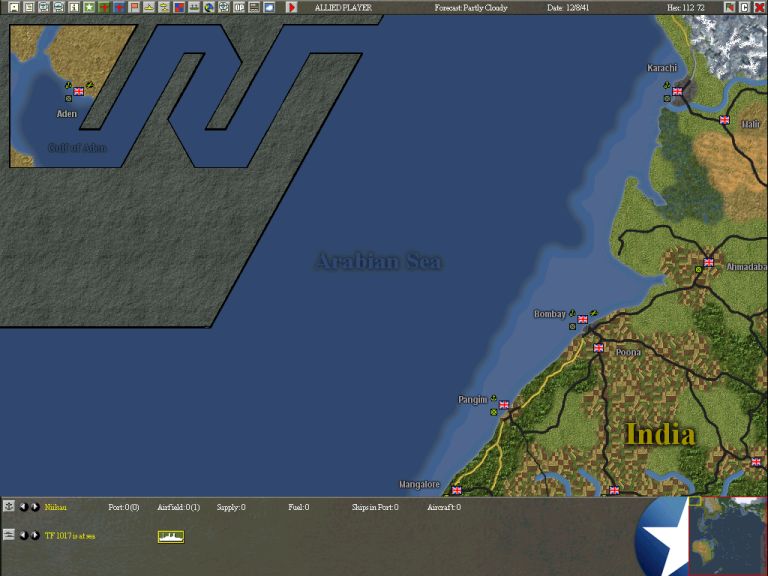Click the 'Date: 12/8/41' text
Viewport: 768px width, 576px height.
[568, 8]
